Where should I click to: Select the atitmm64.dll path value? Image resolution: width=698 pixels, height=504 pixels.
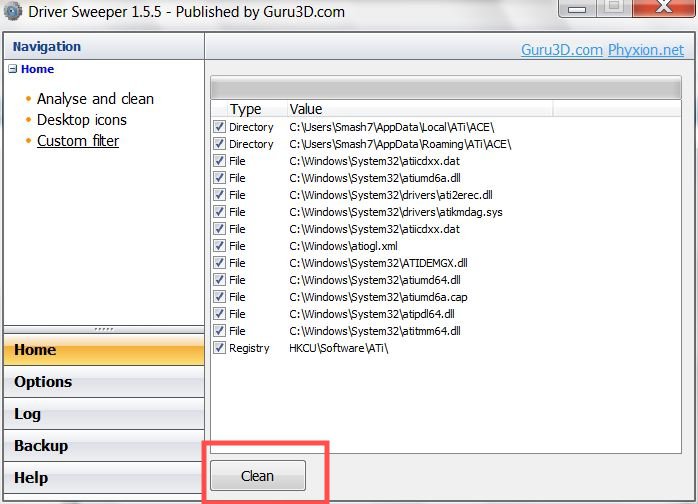375,331
